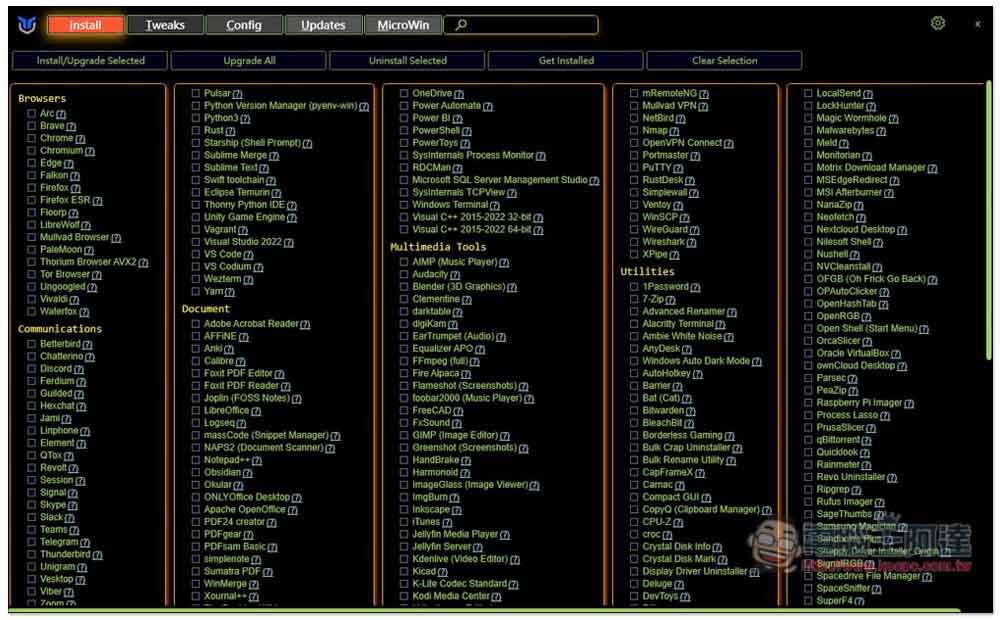
Task: Open the settings gear icon
Action: click(938, 24)
